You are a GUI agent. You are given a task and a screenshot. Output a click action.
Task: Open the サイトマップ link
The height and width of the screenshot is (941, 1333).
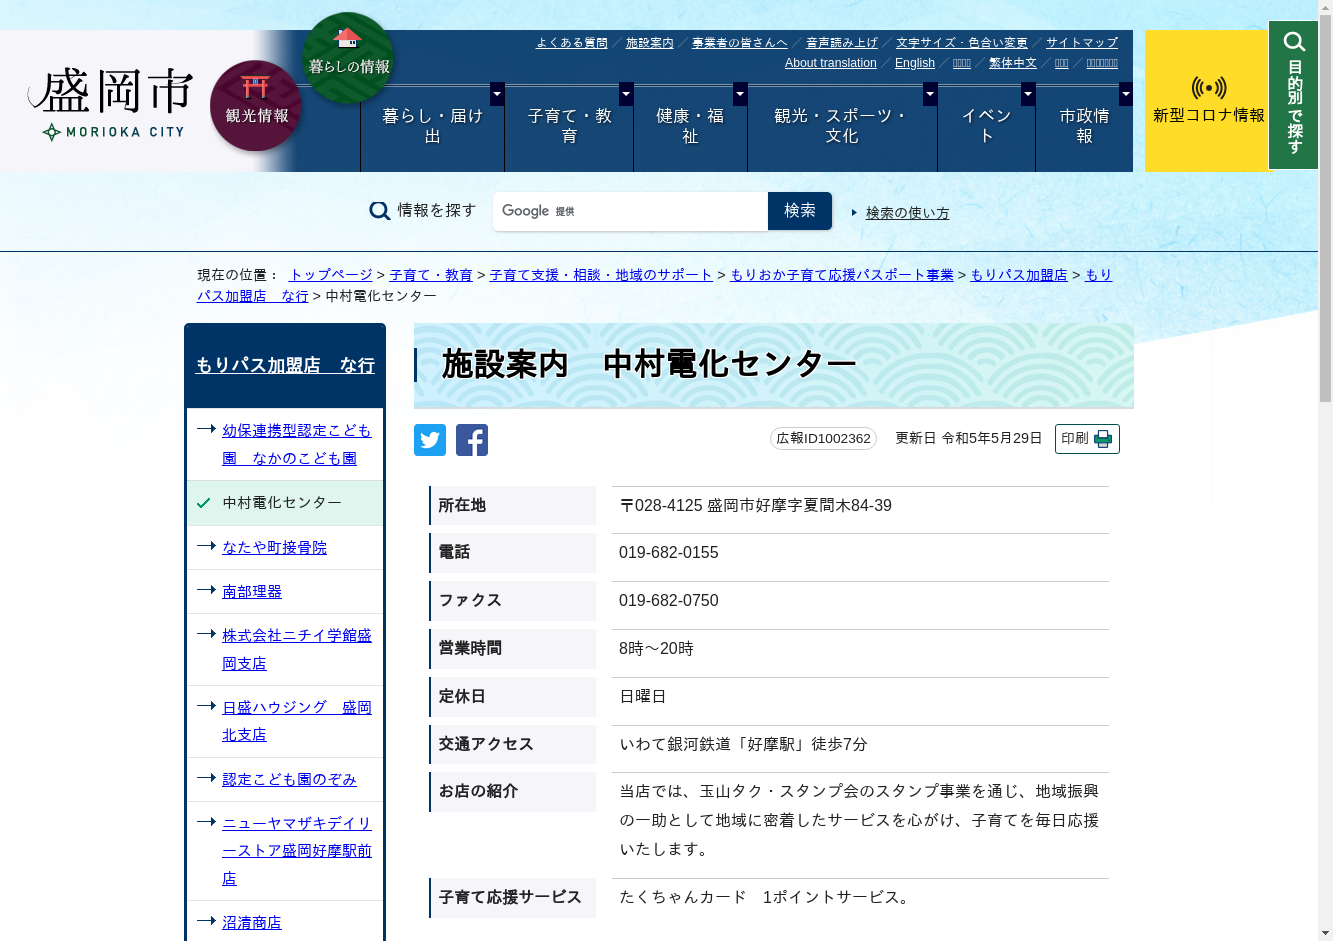click(1082, 43)
